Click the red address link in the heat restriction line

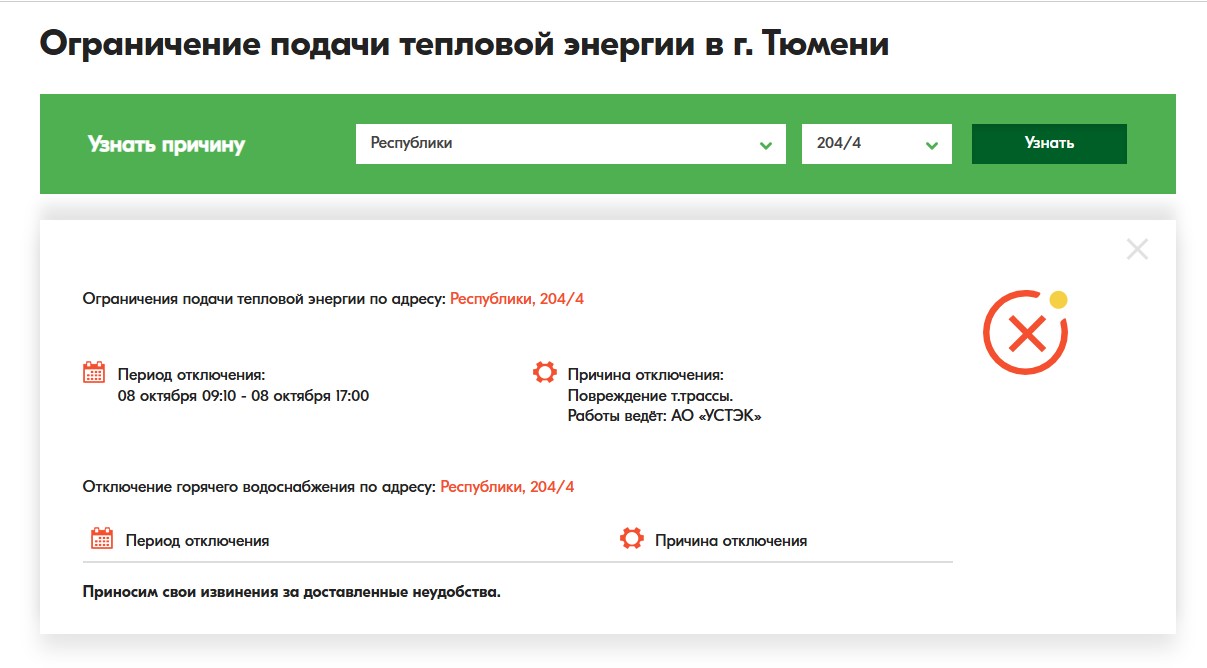pos(517,298)
